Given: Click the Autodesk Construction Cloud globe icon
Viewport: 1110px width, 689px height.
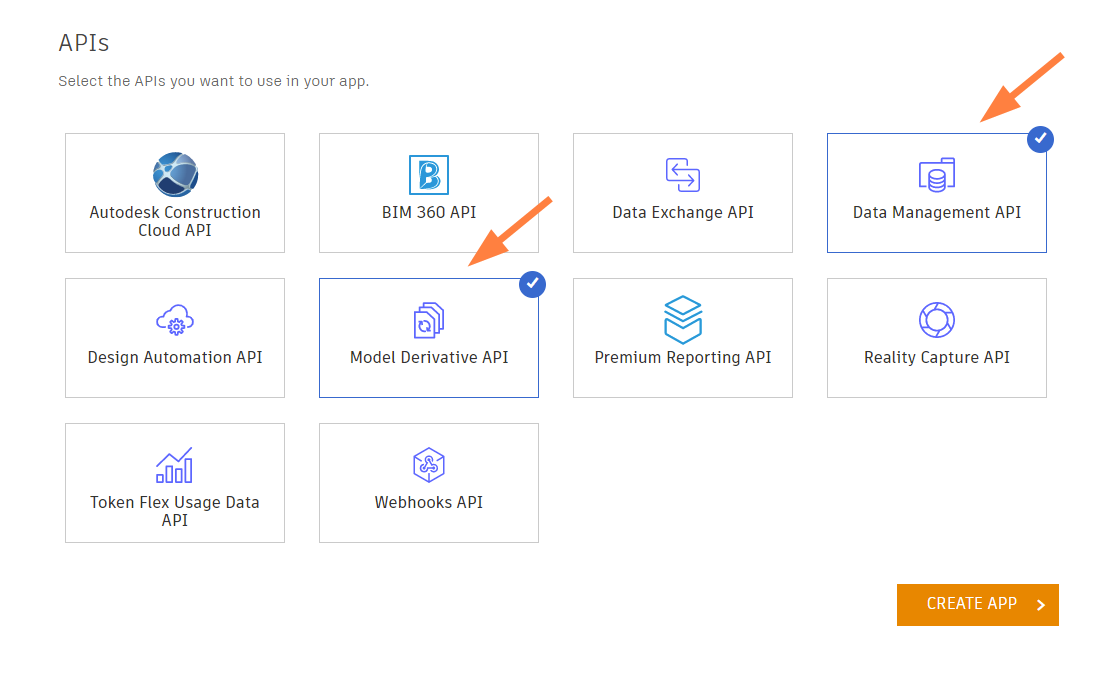Looking at the screenshot, I should 175,175.
